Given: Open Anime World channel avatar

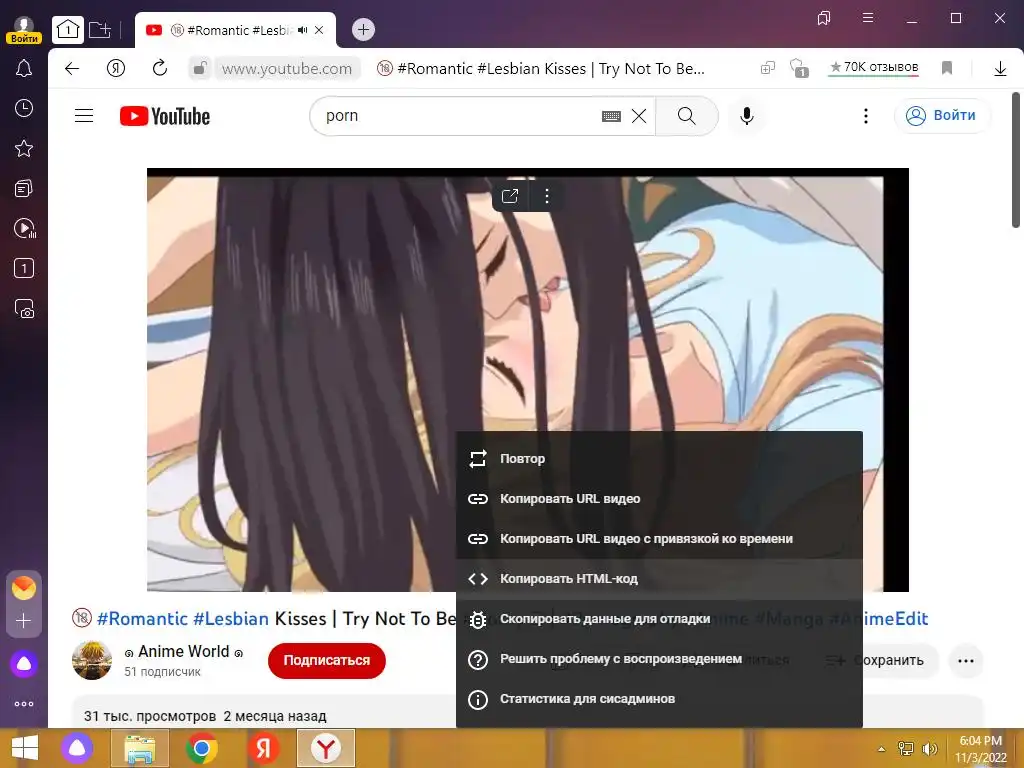Looking at the screenshot, I should click(x=91, y=660).
